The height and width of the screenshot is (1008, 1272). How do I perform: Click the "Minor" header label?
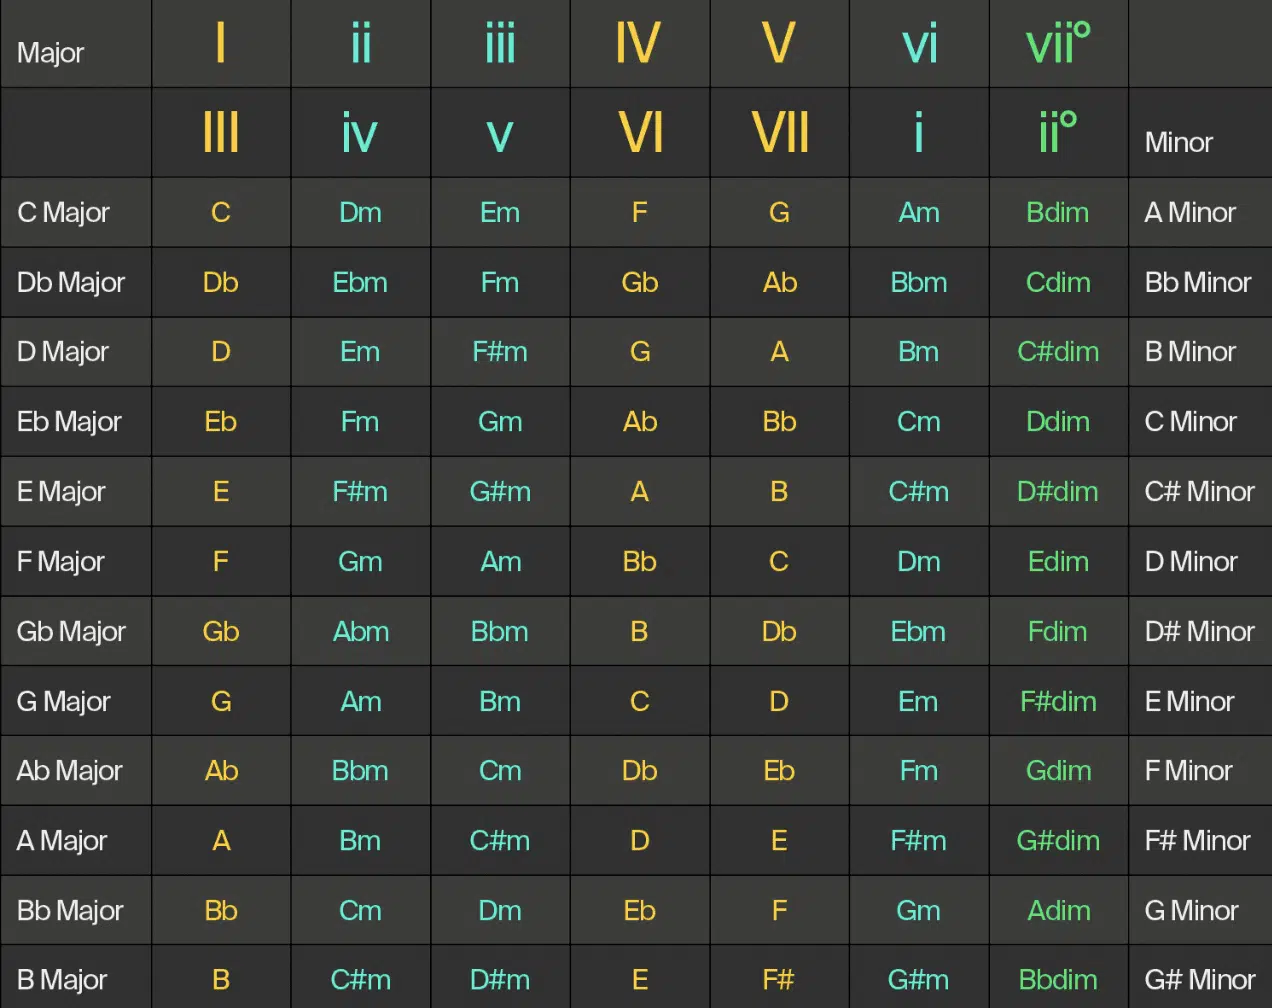[x=1179, y=142]
